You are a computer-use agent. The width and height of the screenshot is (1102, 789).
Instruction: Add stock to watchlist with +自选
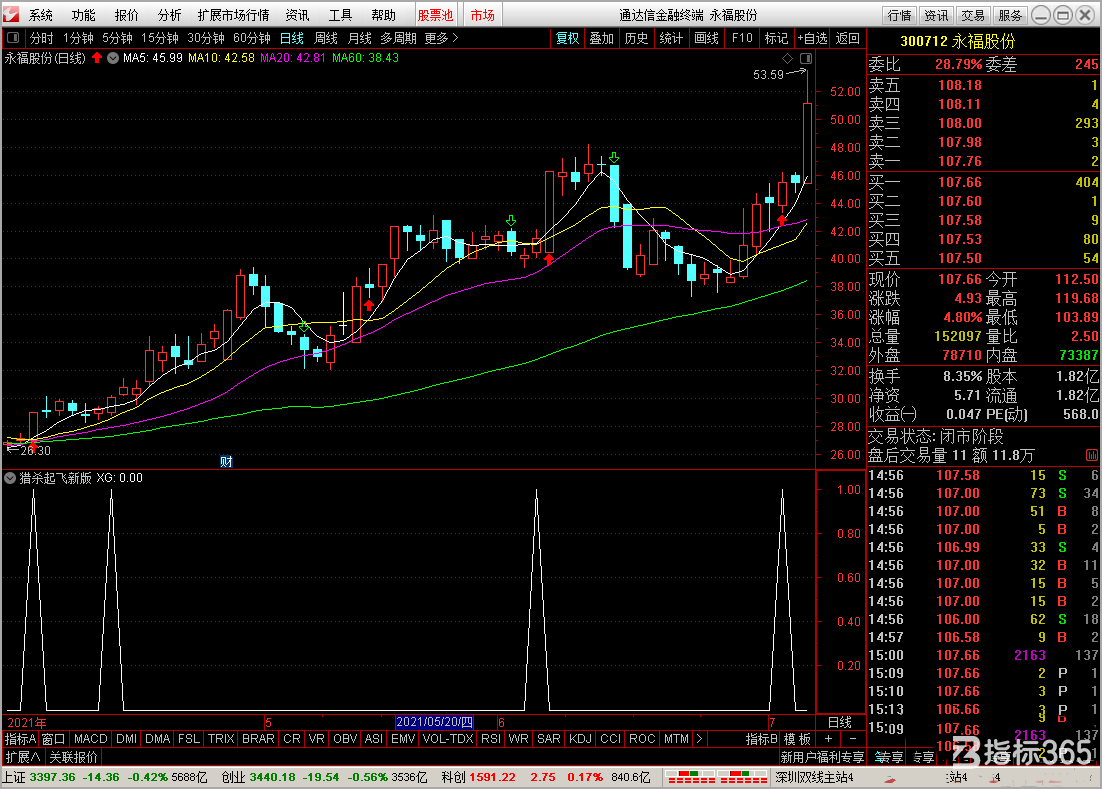(812, 38)
